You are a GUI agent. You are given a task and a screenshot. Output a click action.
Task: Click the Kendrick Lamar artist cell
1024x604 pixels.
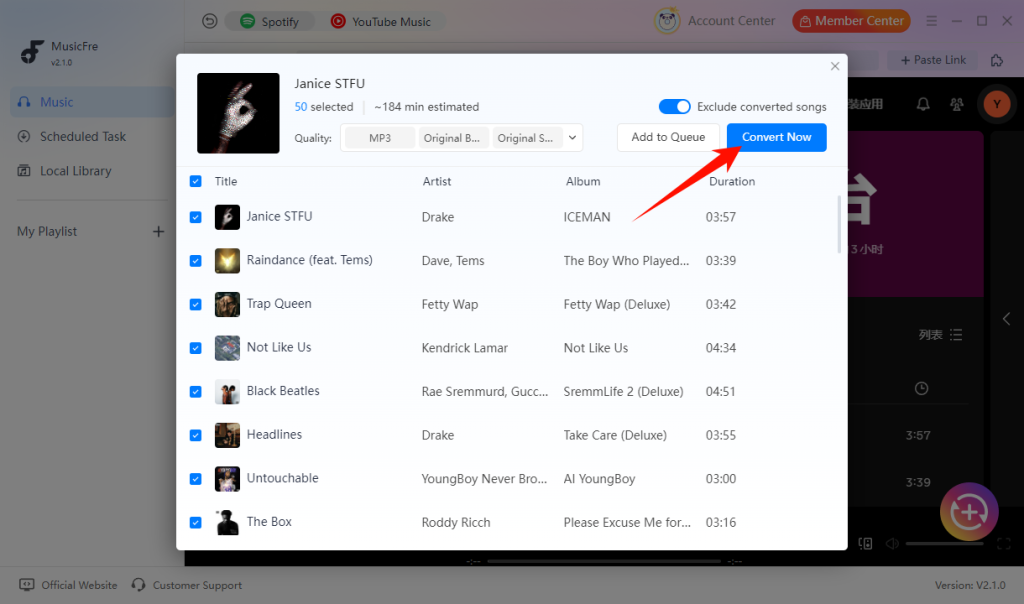tap(464, 348)
